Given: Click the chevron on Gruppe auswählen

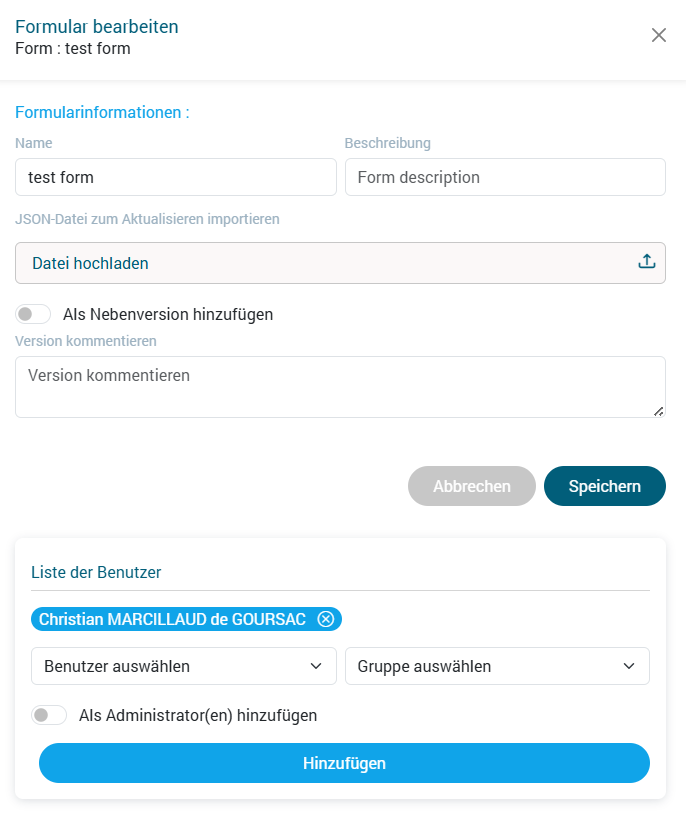Looking at the screenshot, I should pyautogui.click(x=629, y=666).
